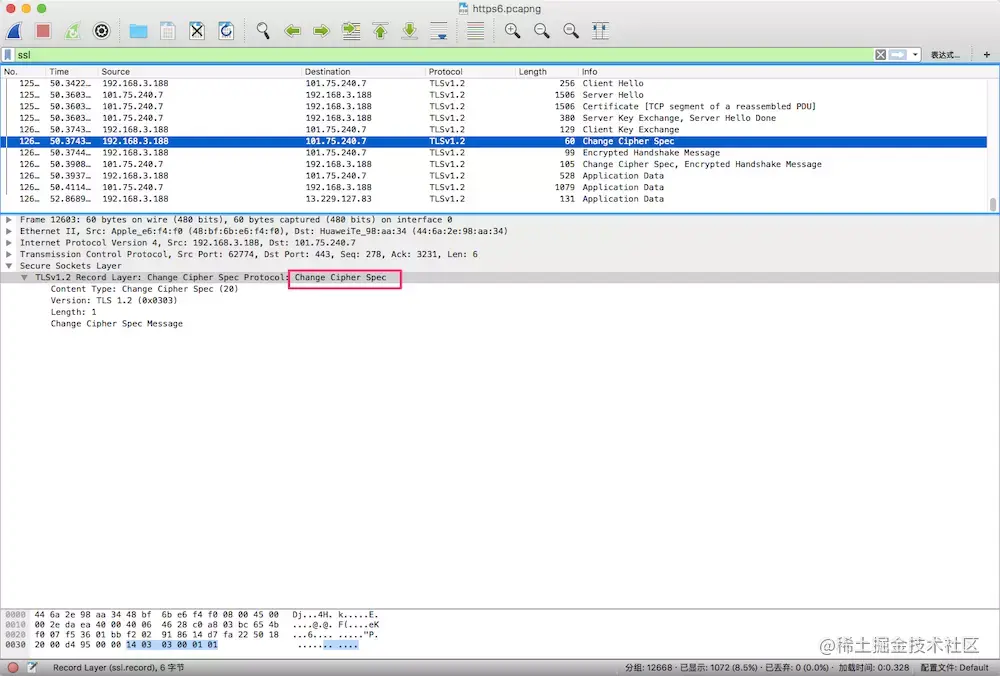Expand Internet Protocol Version 4 node
The height and width of the screenshot is (676, 1000).
[9, 243]
